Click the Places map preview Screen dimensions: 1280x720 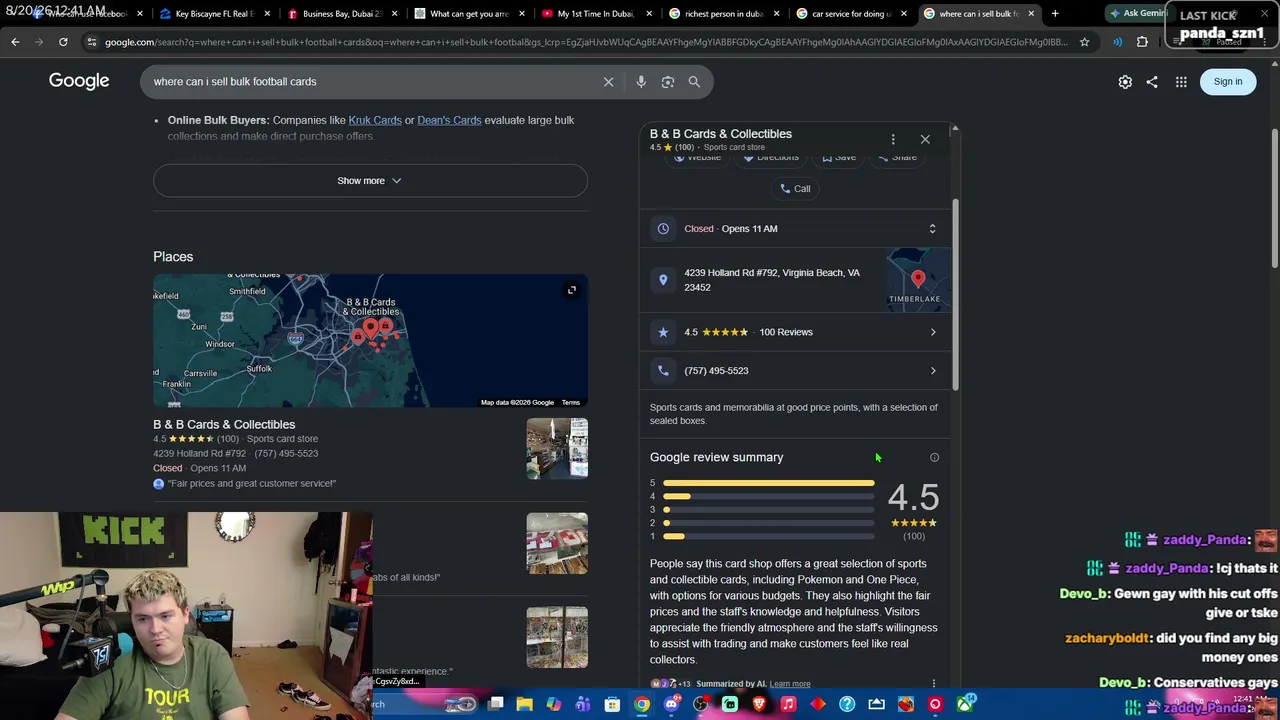(370, 341)
